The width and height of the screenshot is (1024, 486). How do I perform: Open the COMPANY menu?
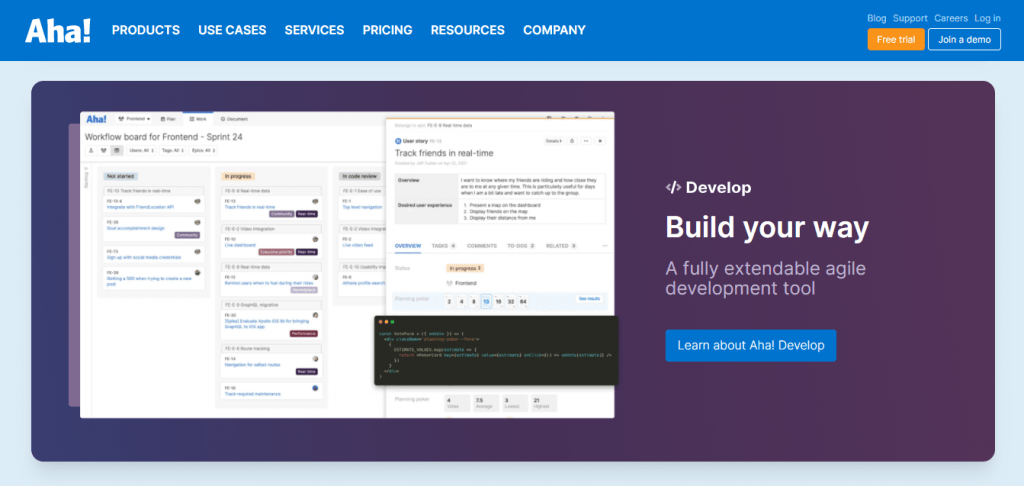pyautogui.click(x=554, y=30)
